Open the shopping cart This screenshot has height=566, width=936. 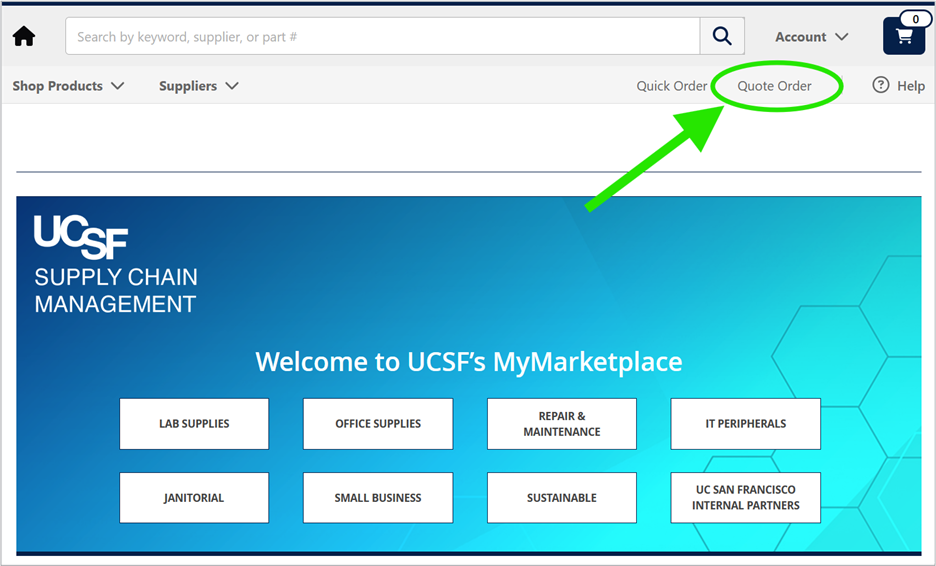tap(904, 36)
